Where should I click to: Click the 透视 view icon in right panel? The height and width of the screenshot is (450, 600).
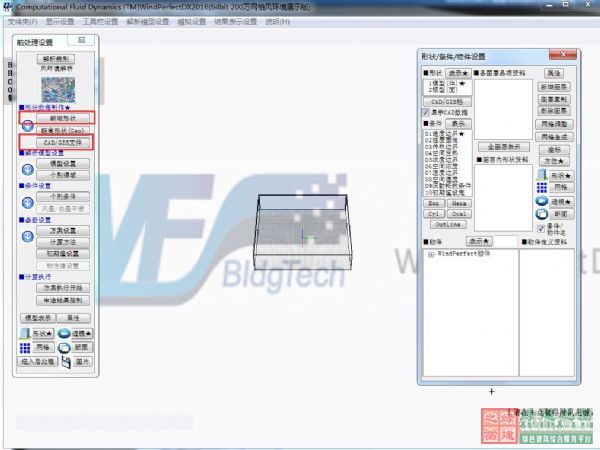point(542,200)
